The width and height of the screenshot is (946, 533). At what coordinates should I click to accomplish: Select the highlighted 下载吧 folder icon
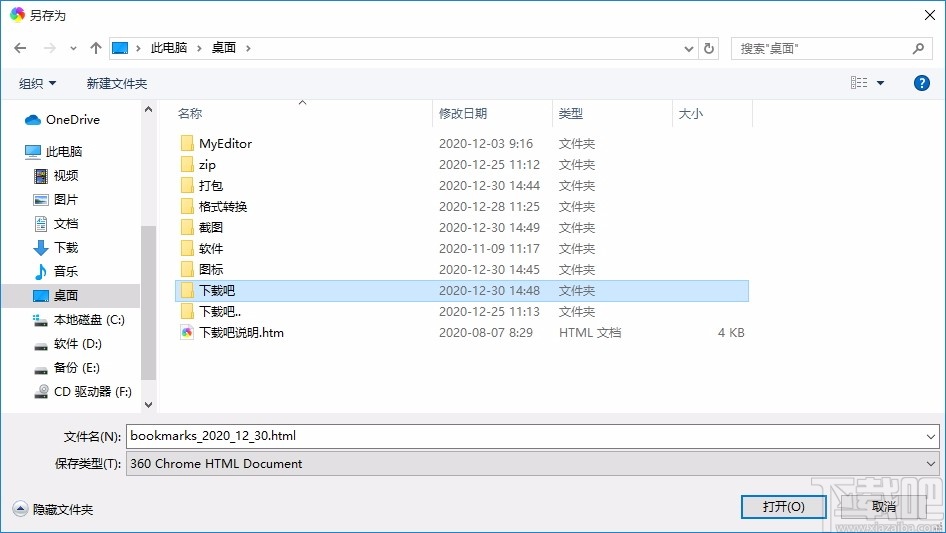[188, 290]
